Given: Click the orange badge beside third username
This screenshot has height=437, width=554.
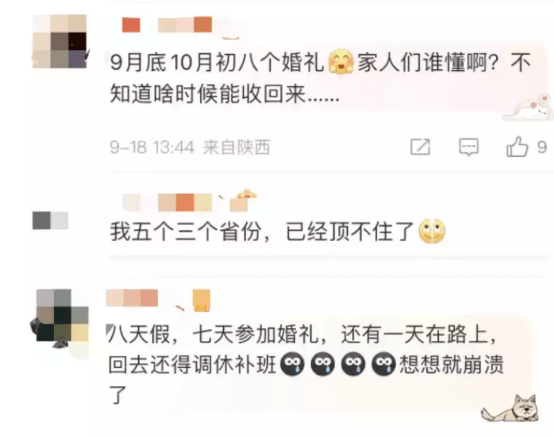Looking at the screenshot, I should [201, 300].
